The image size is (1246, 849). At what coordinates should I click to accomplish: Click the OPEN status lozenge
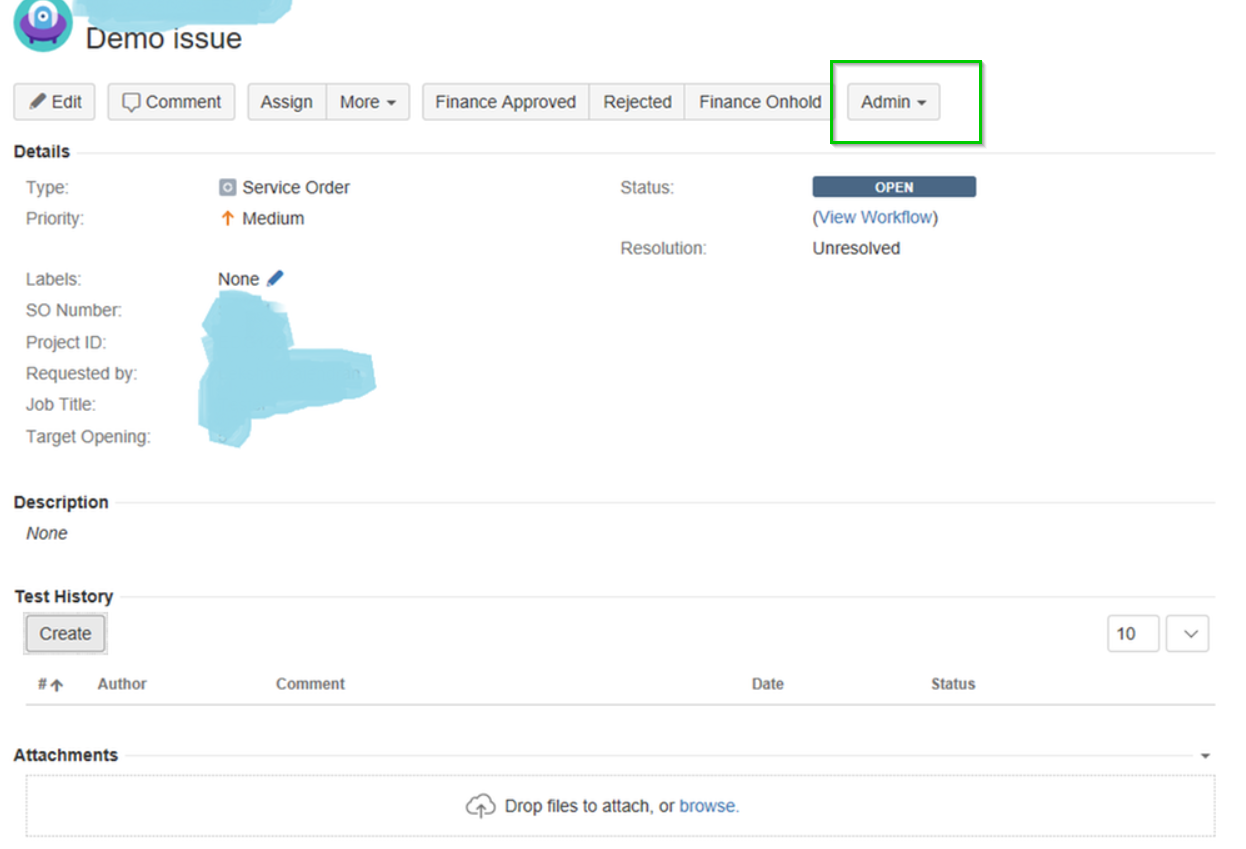click(x=893, y=186)
